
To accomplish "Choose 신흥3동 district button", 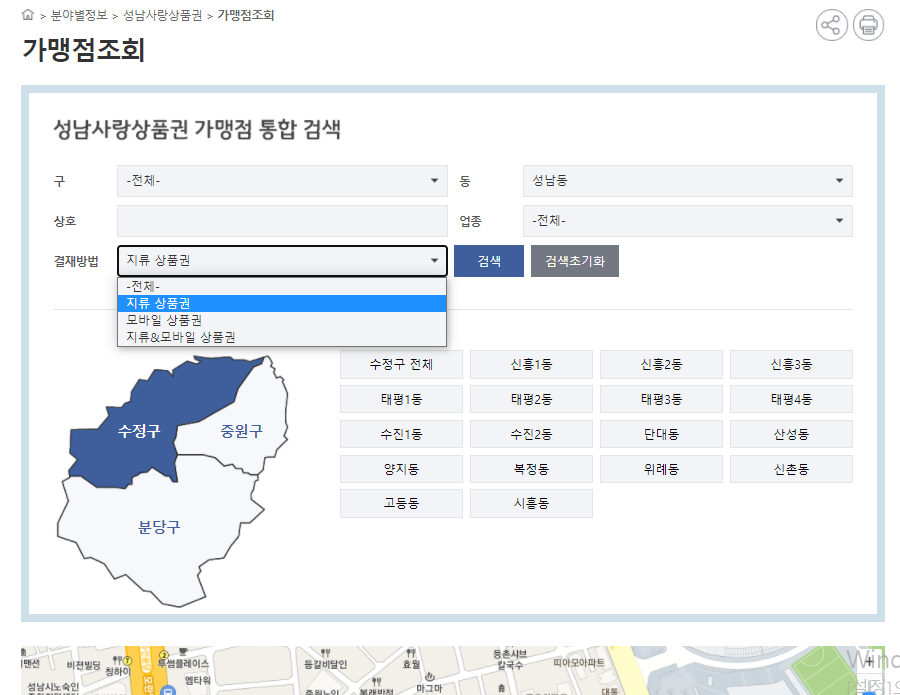I will click(792, 364).
